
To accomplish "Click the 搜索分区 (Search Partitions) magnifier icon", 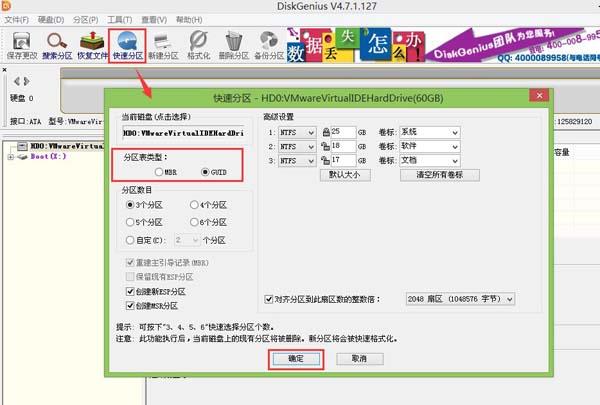I will (x=57, y=42).
